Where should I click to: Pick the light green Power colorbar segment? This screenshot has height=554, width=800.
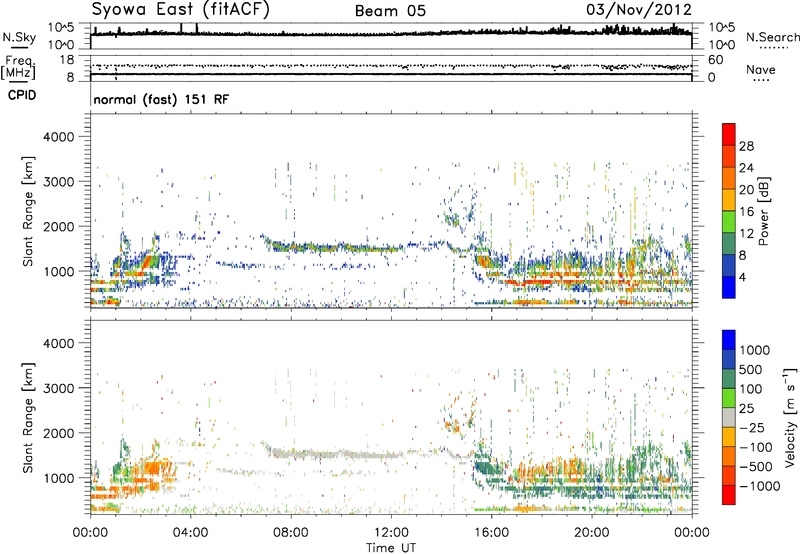(x=729, y=221)
